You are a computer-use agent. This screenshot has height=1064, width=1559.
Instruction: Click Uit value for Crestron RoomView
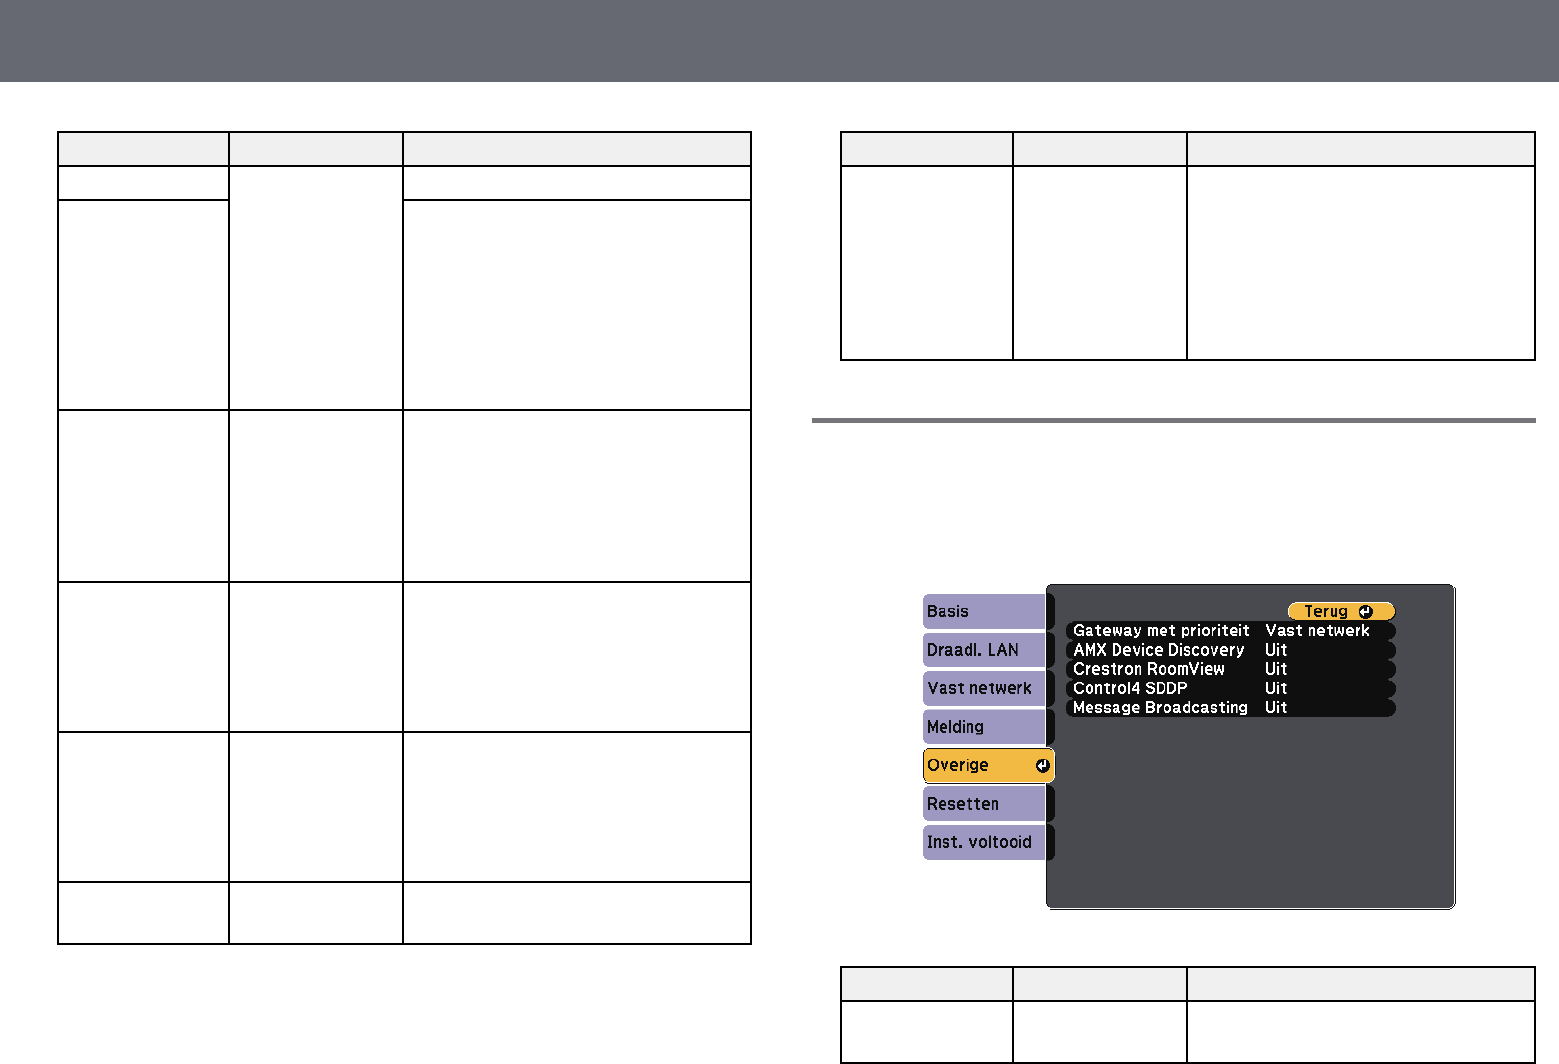(1276, 669)
